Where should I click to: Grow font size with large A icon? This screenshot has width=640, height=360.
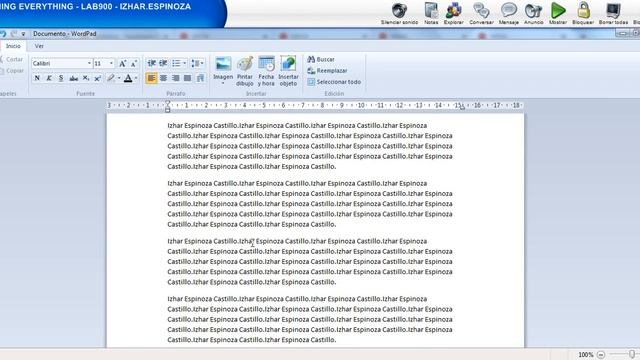[x=122, y=63]
